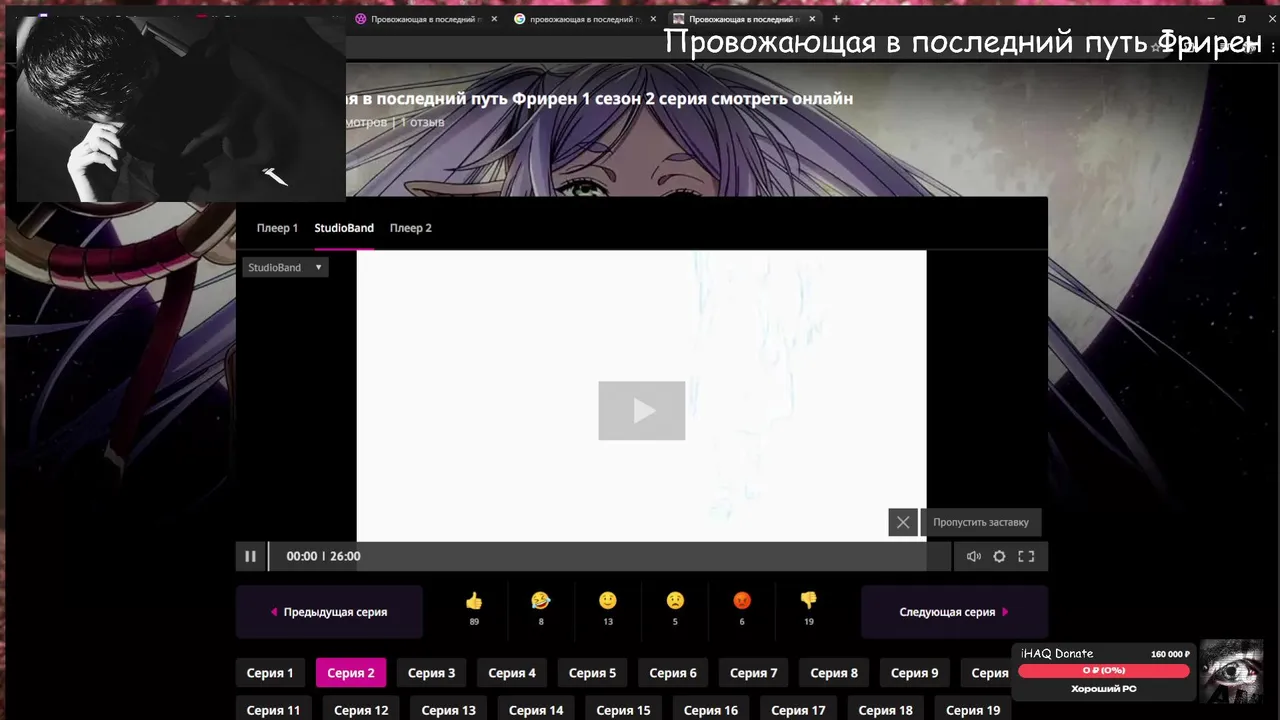This screenshot has height=720, width=1280.
Task: Switch to Плеер 1 tab
Action: [x=277, y=228]
